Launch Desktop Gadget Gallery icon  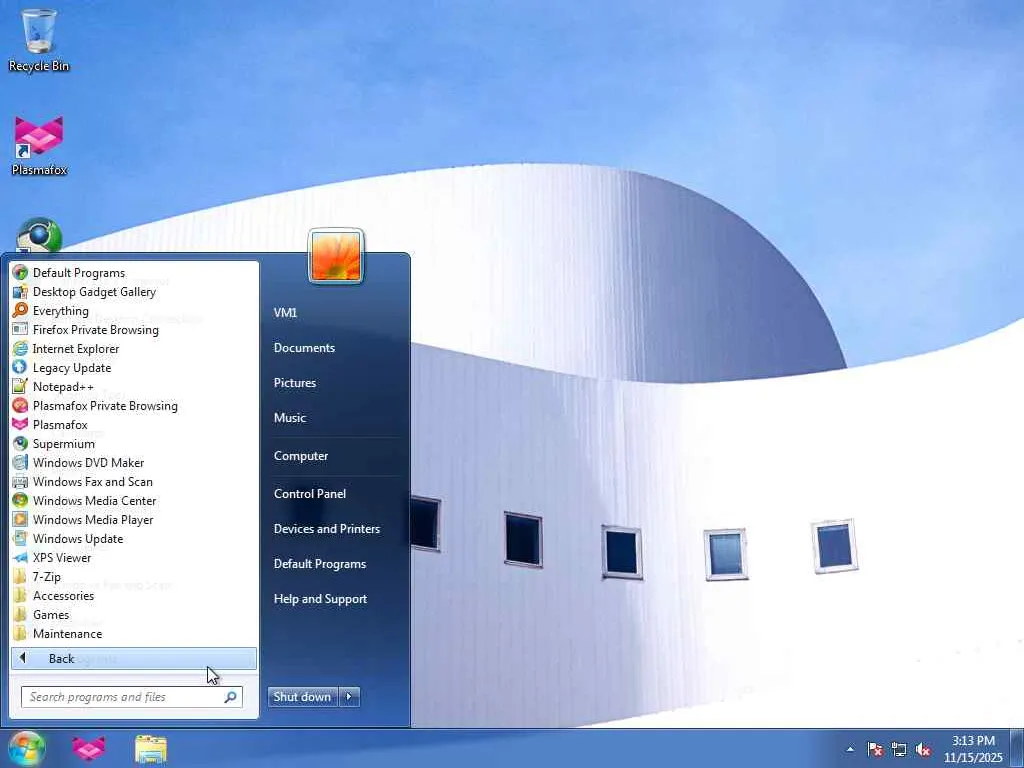tap(20, 291)
